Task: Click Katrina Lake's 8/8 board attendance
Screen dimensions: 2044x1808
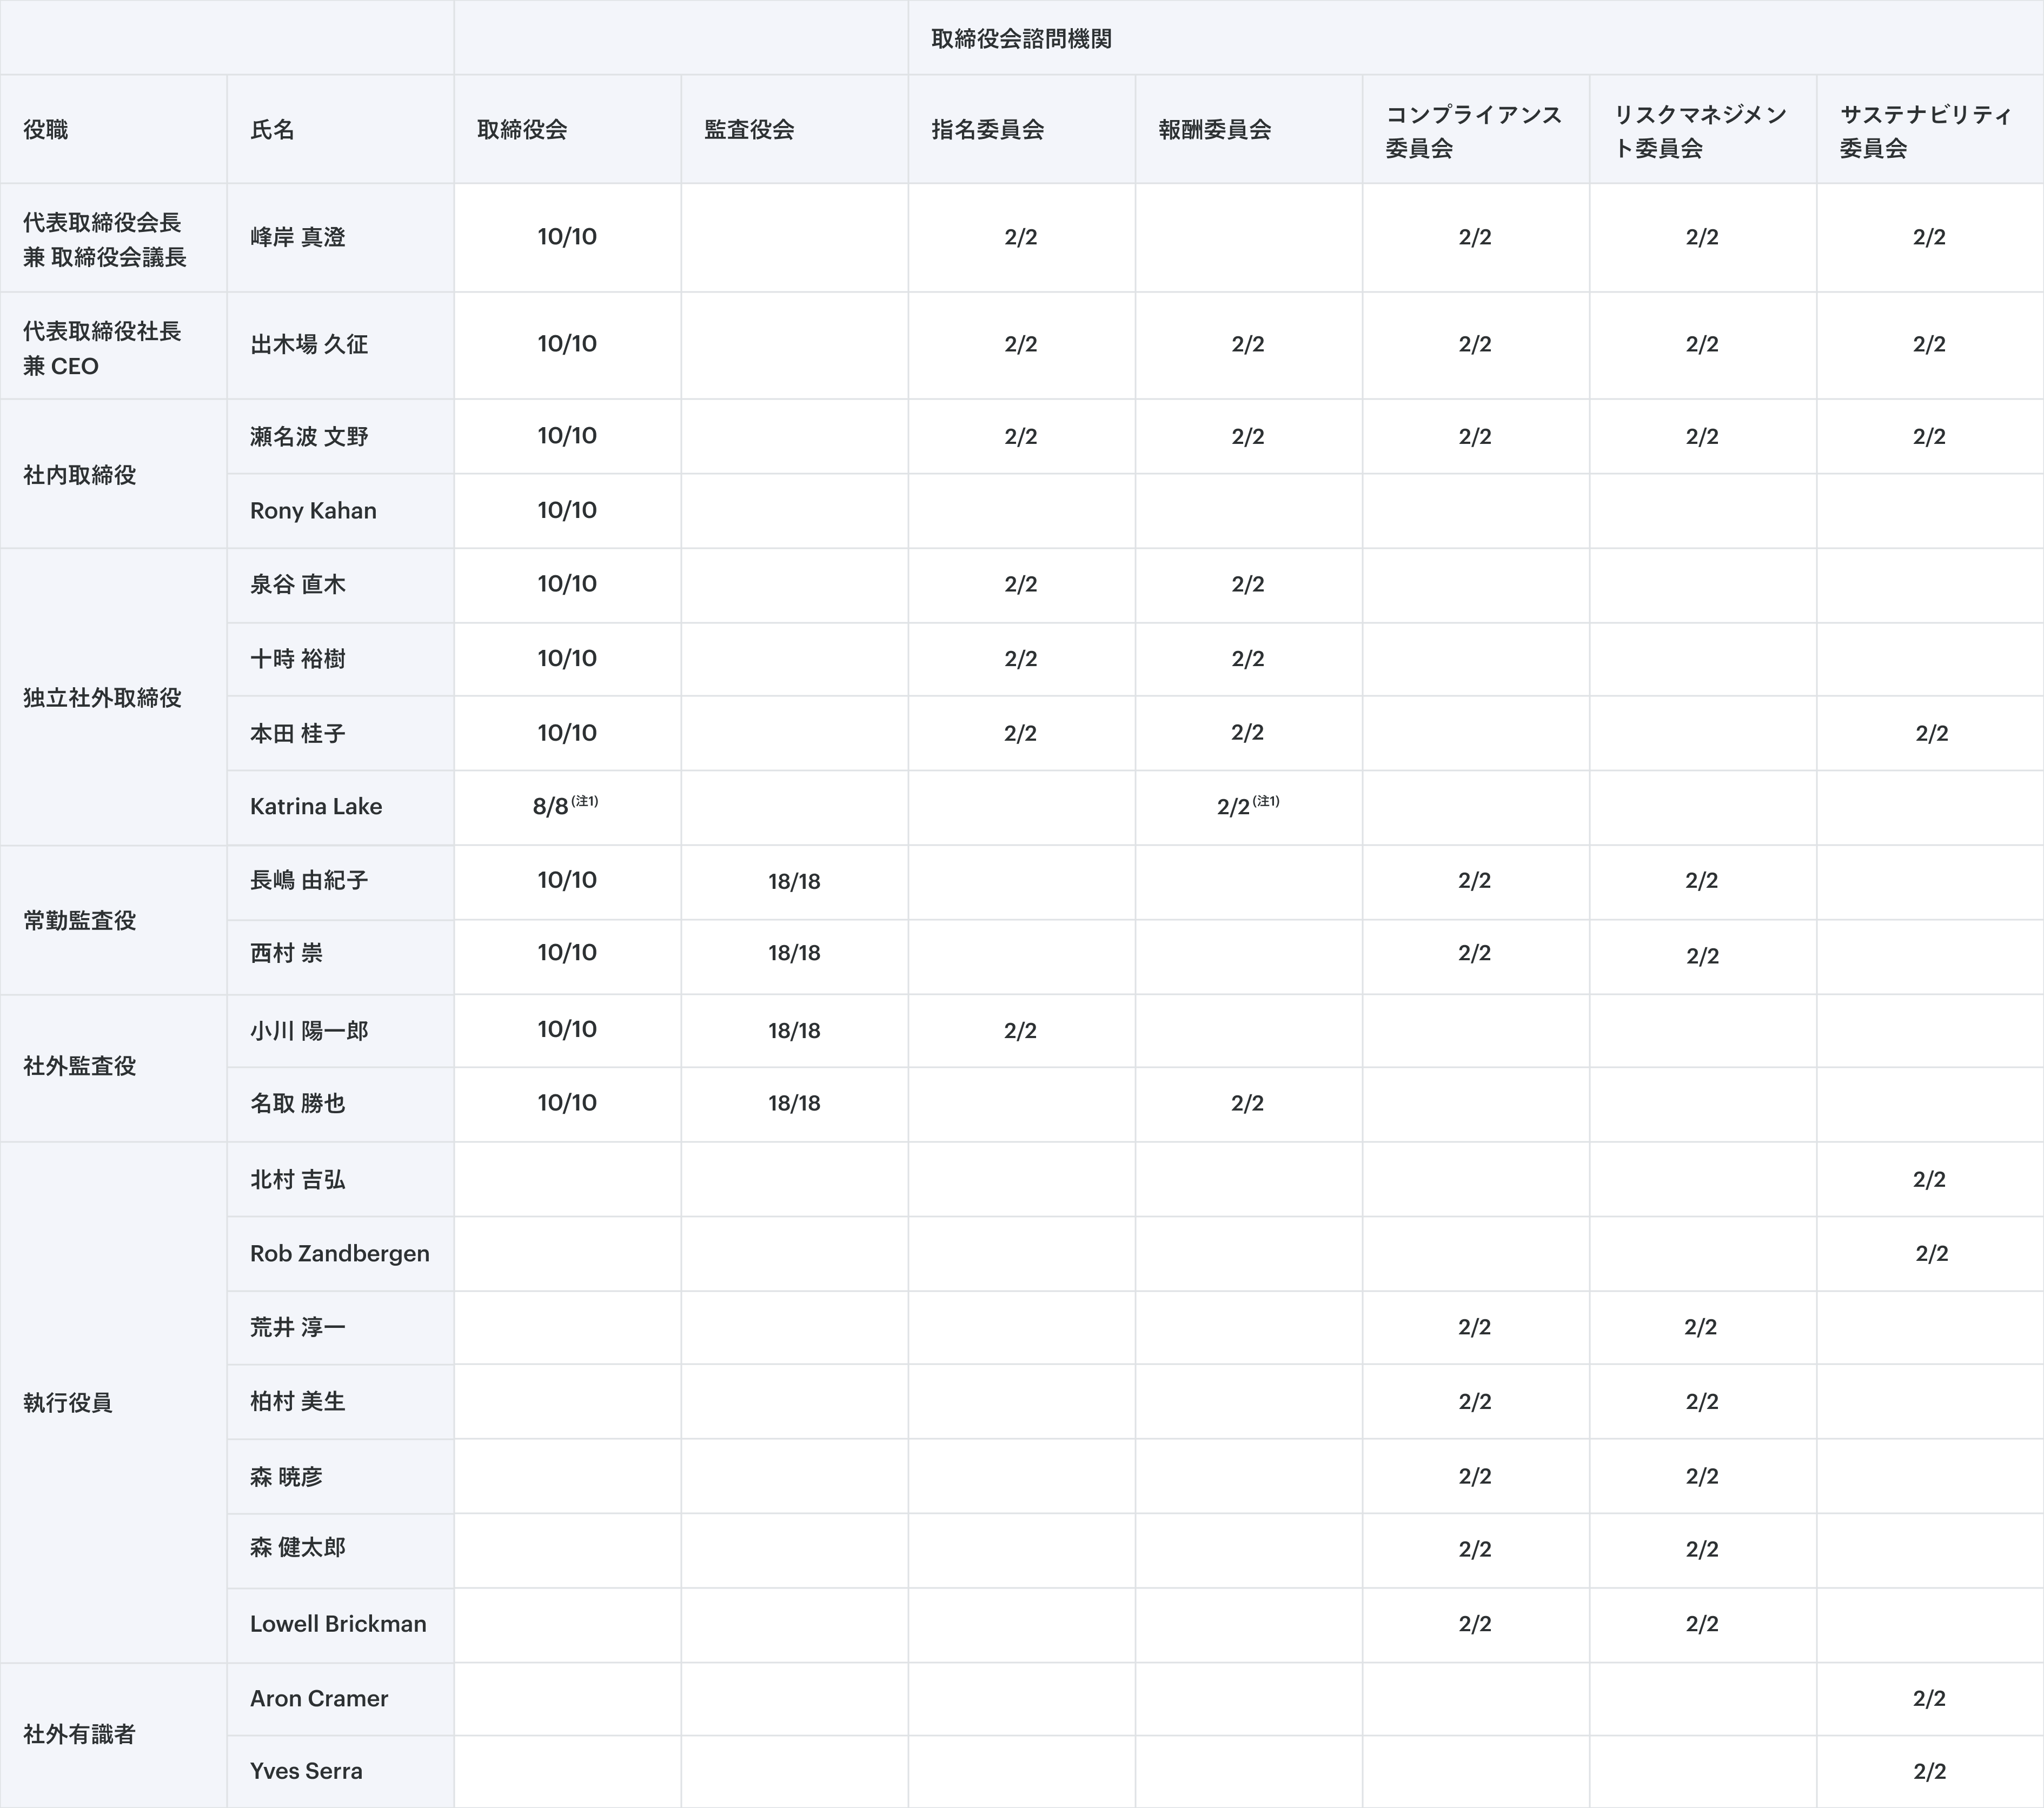Action: click(x=551, y=807)
